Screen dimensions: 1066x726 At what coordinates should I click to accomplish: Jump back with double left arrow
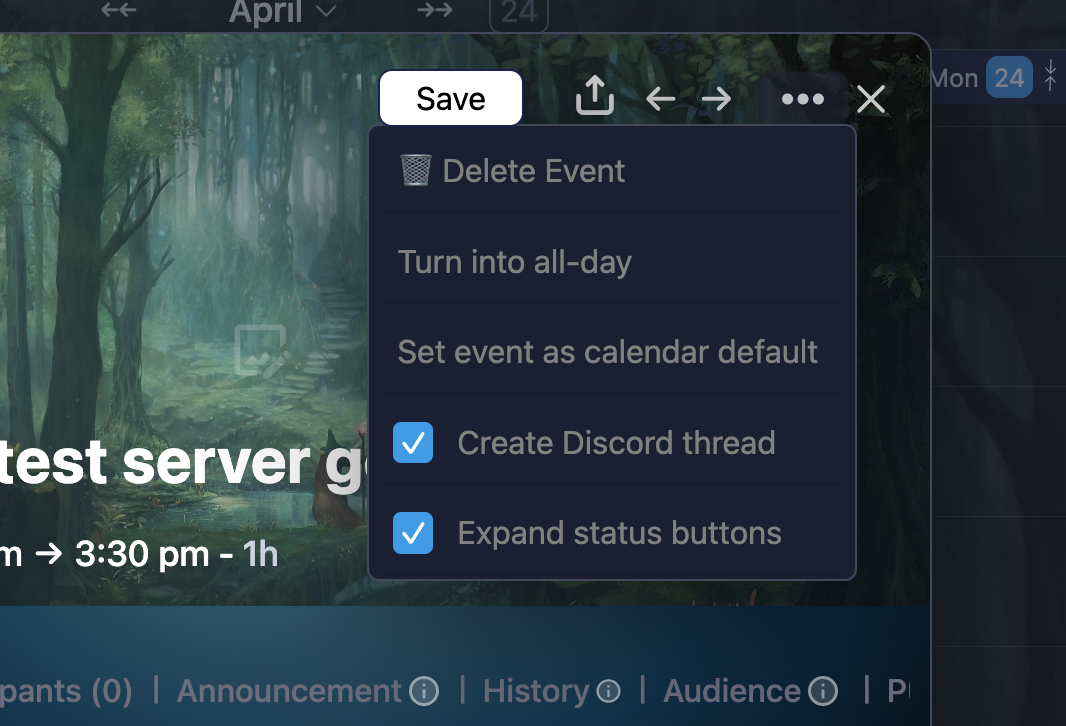[118, 10]
